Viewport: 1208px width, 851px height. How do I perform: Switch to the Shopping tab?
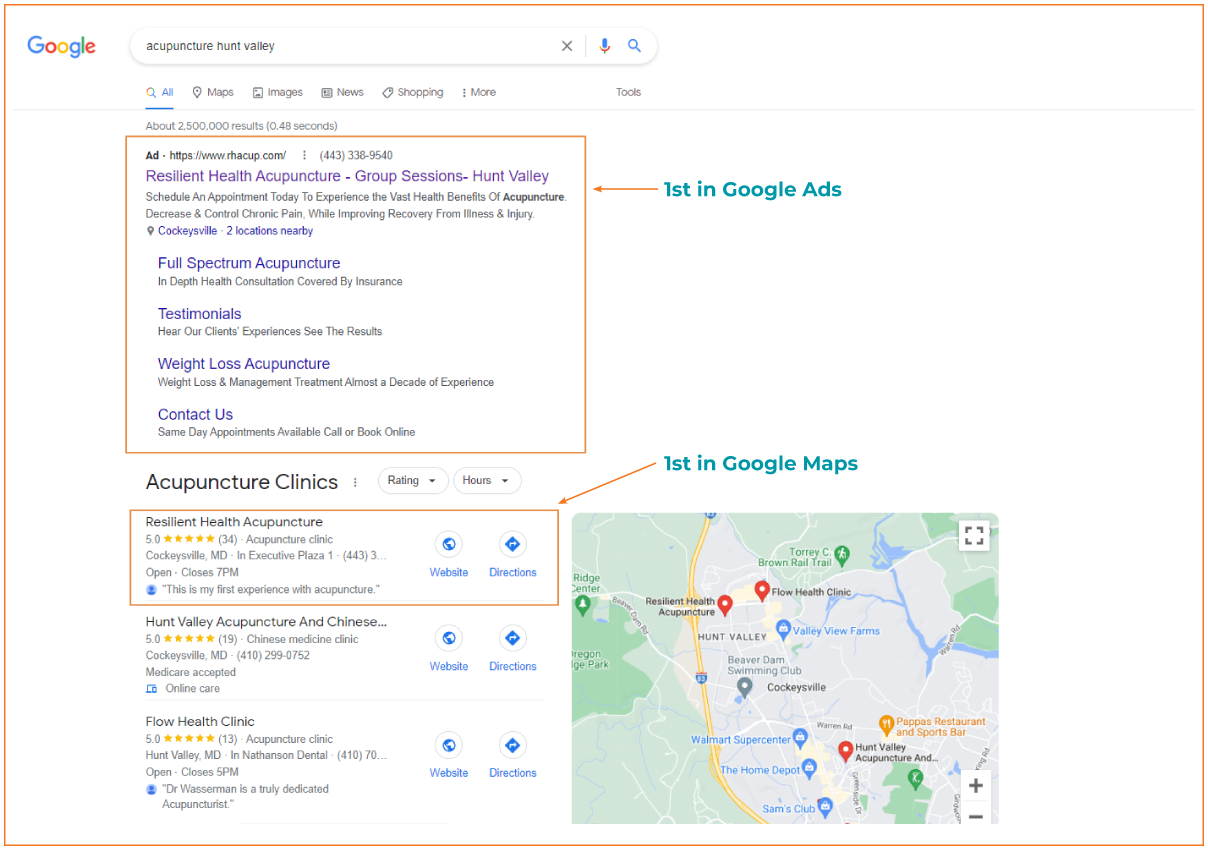pyautogui.click(x=412, y=92)
